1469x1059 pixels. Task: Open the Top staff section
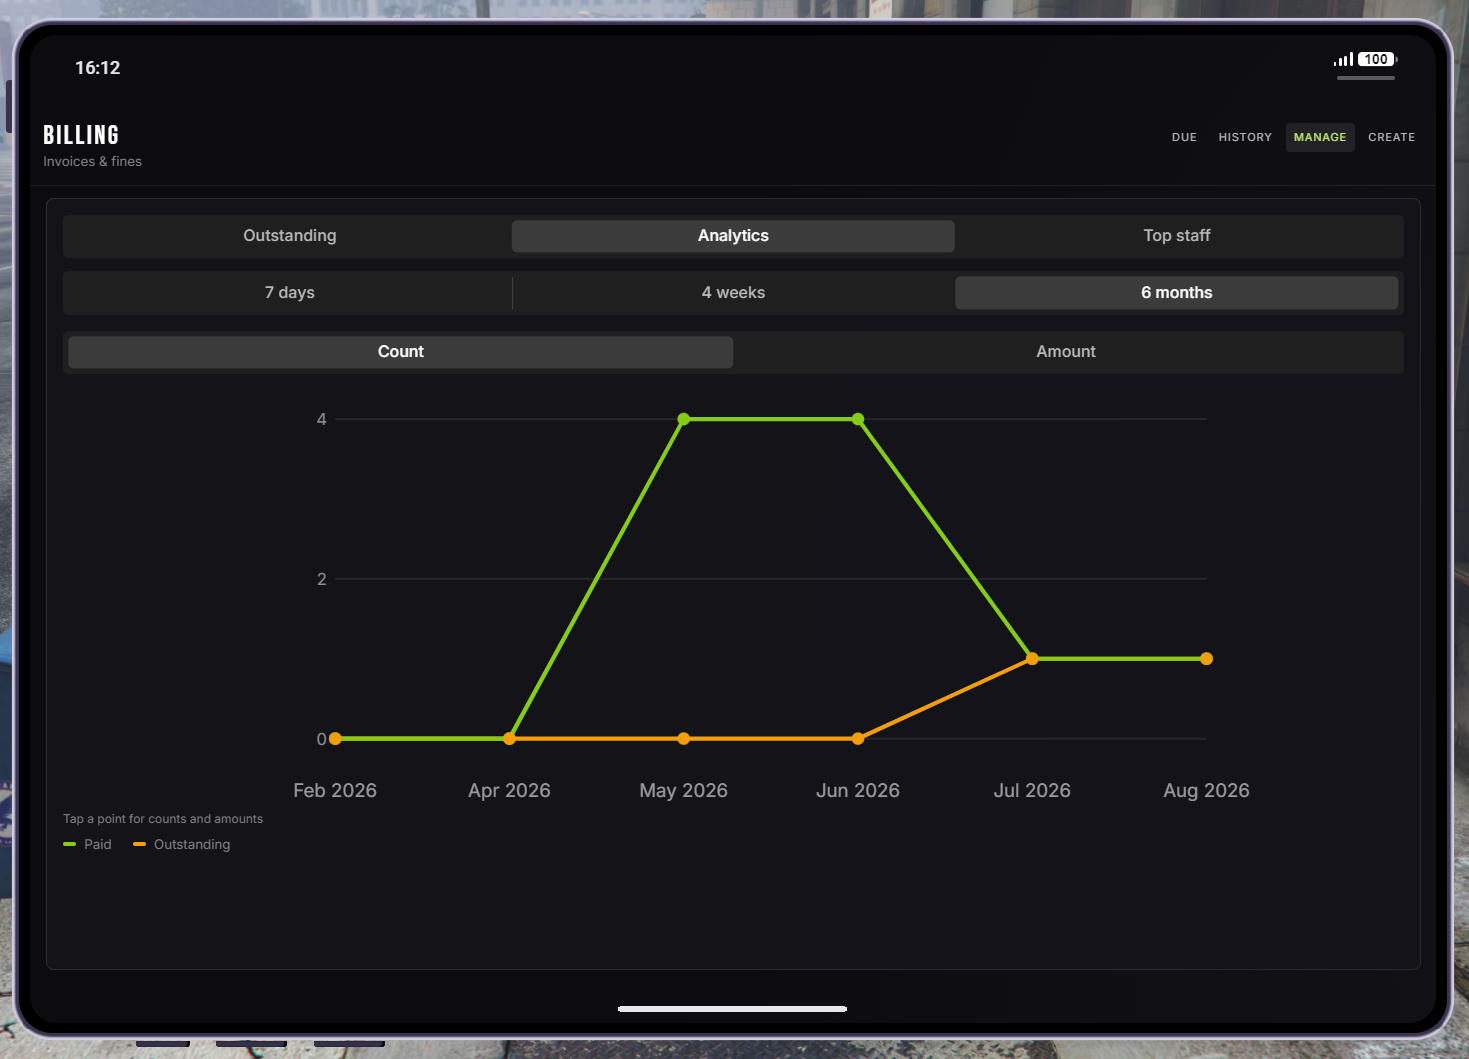(1177, 236)
